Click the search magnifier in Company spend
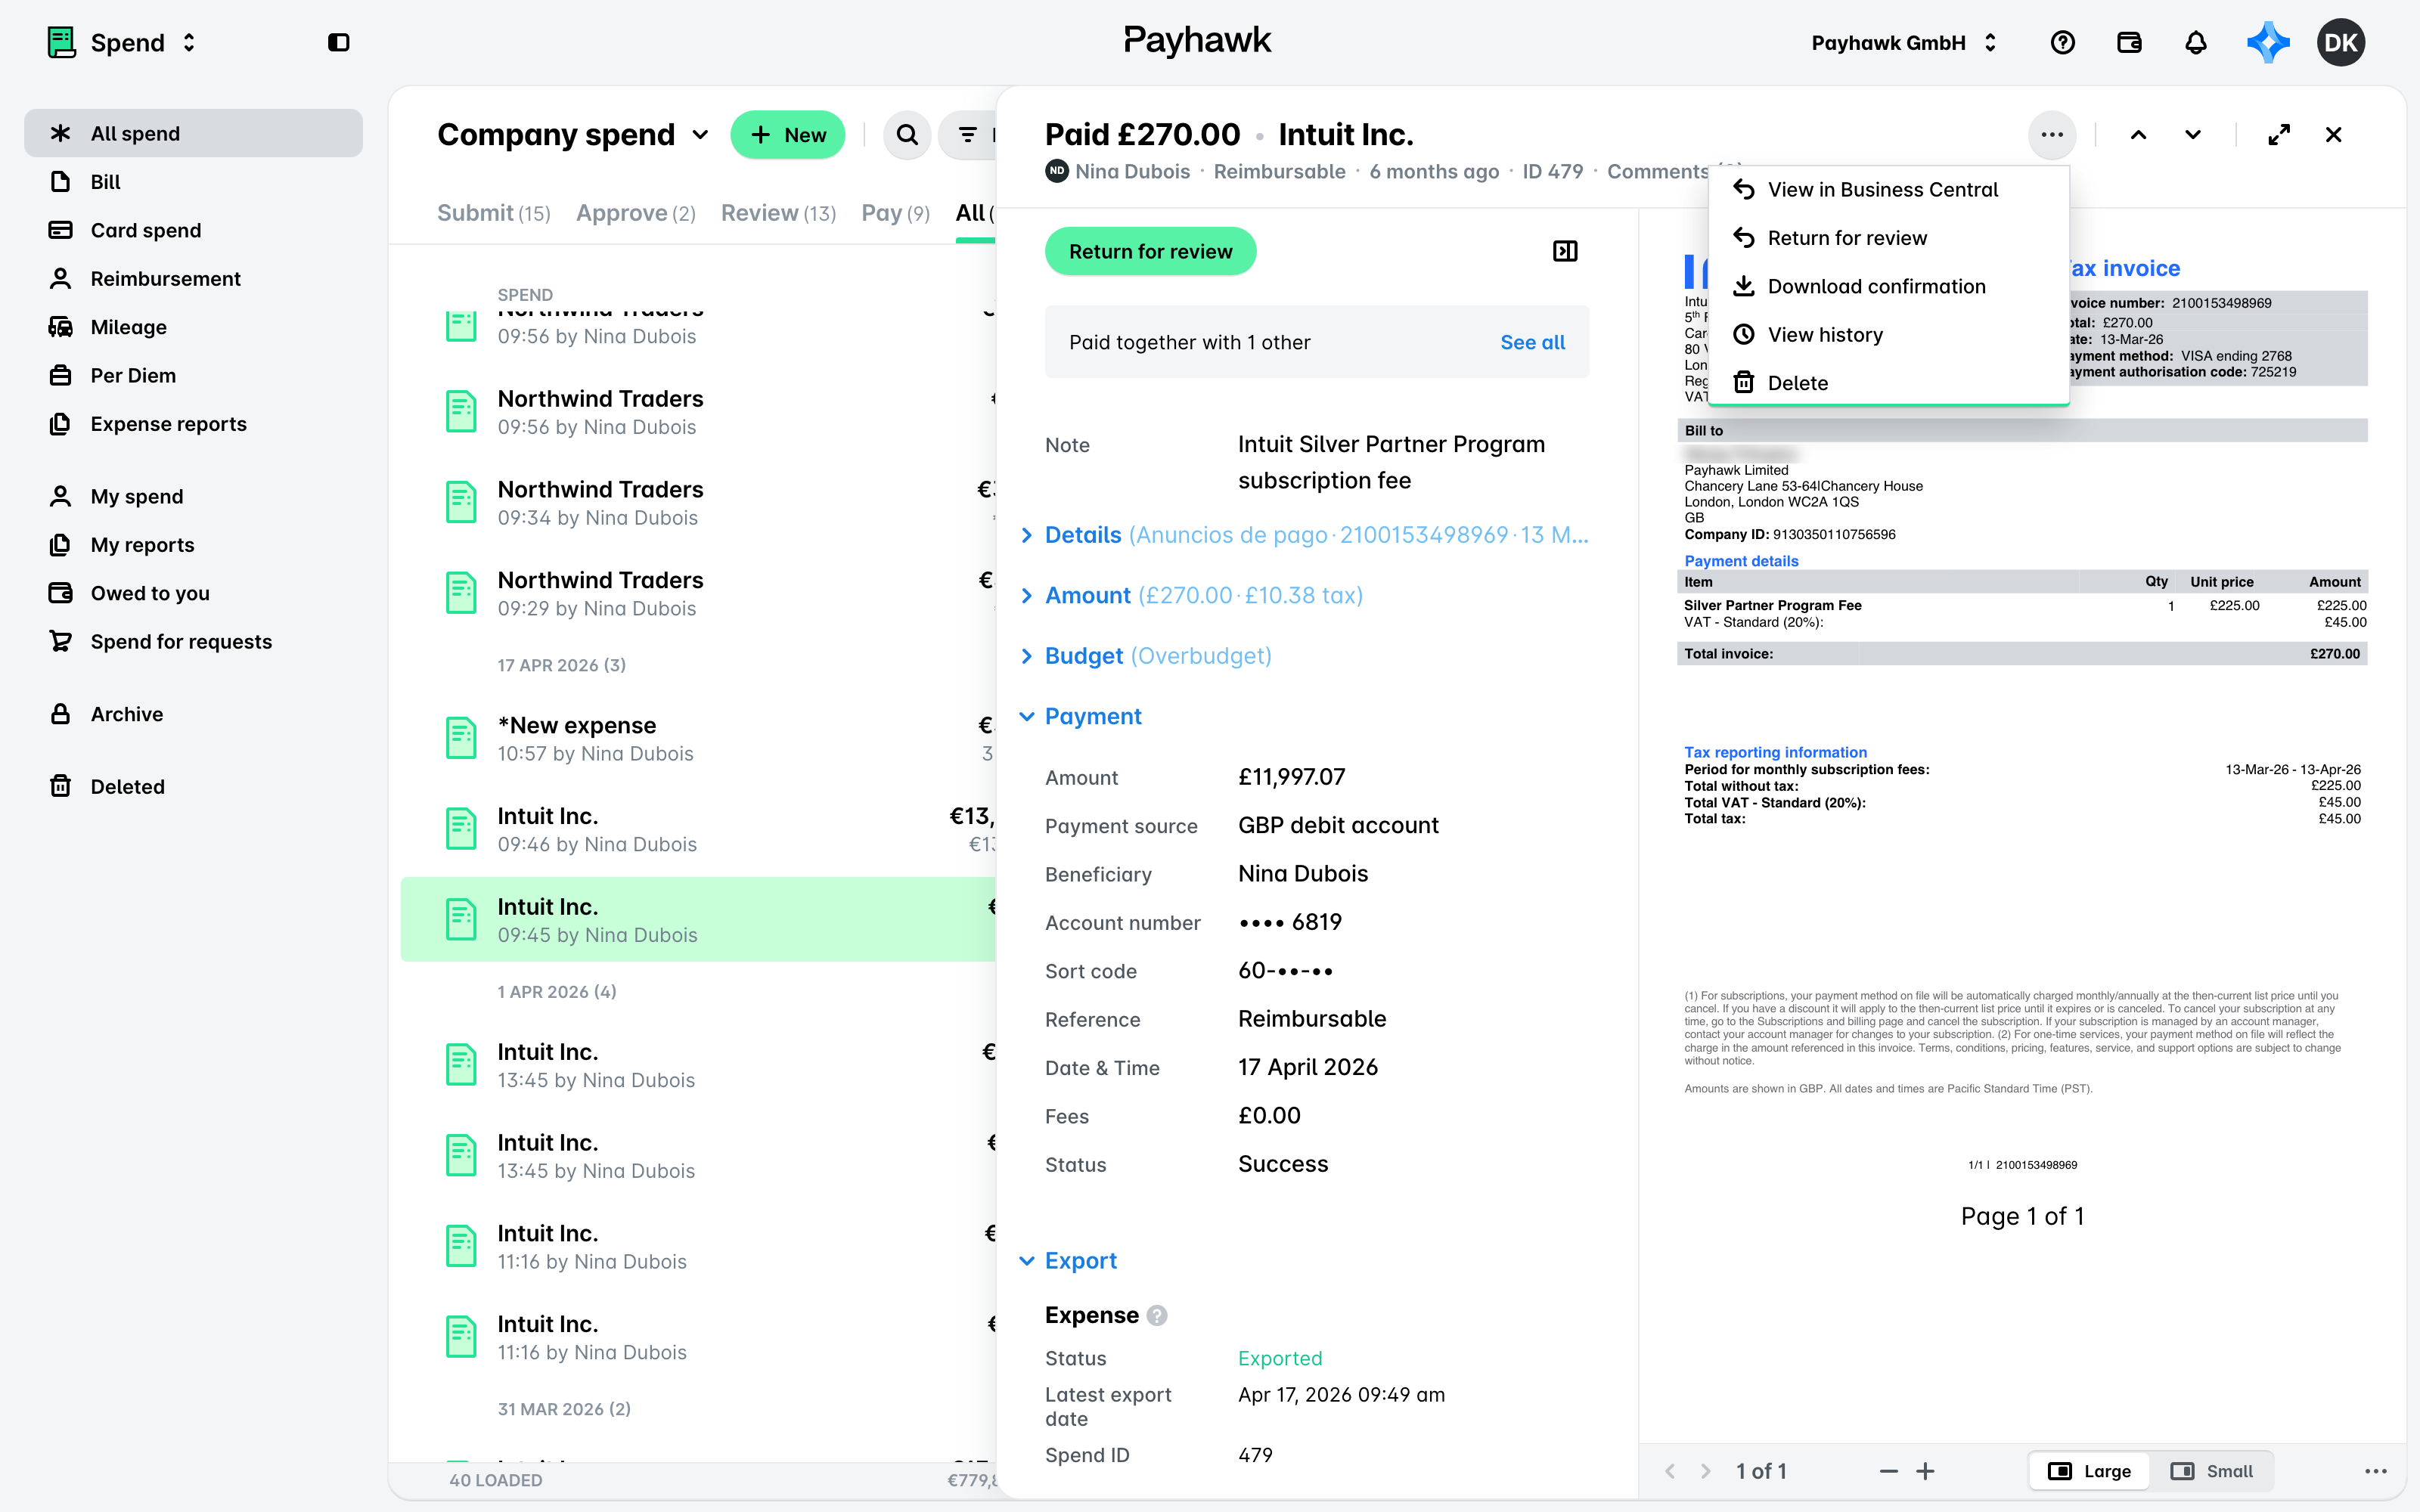The image size is (2420, 1512). pos(907,135)
